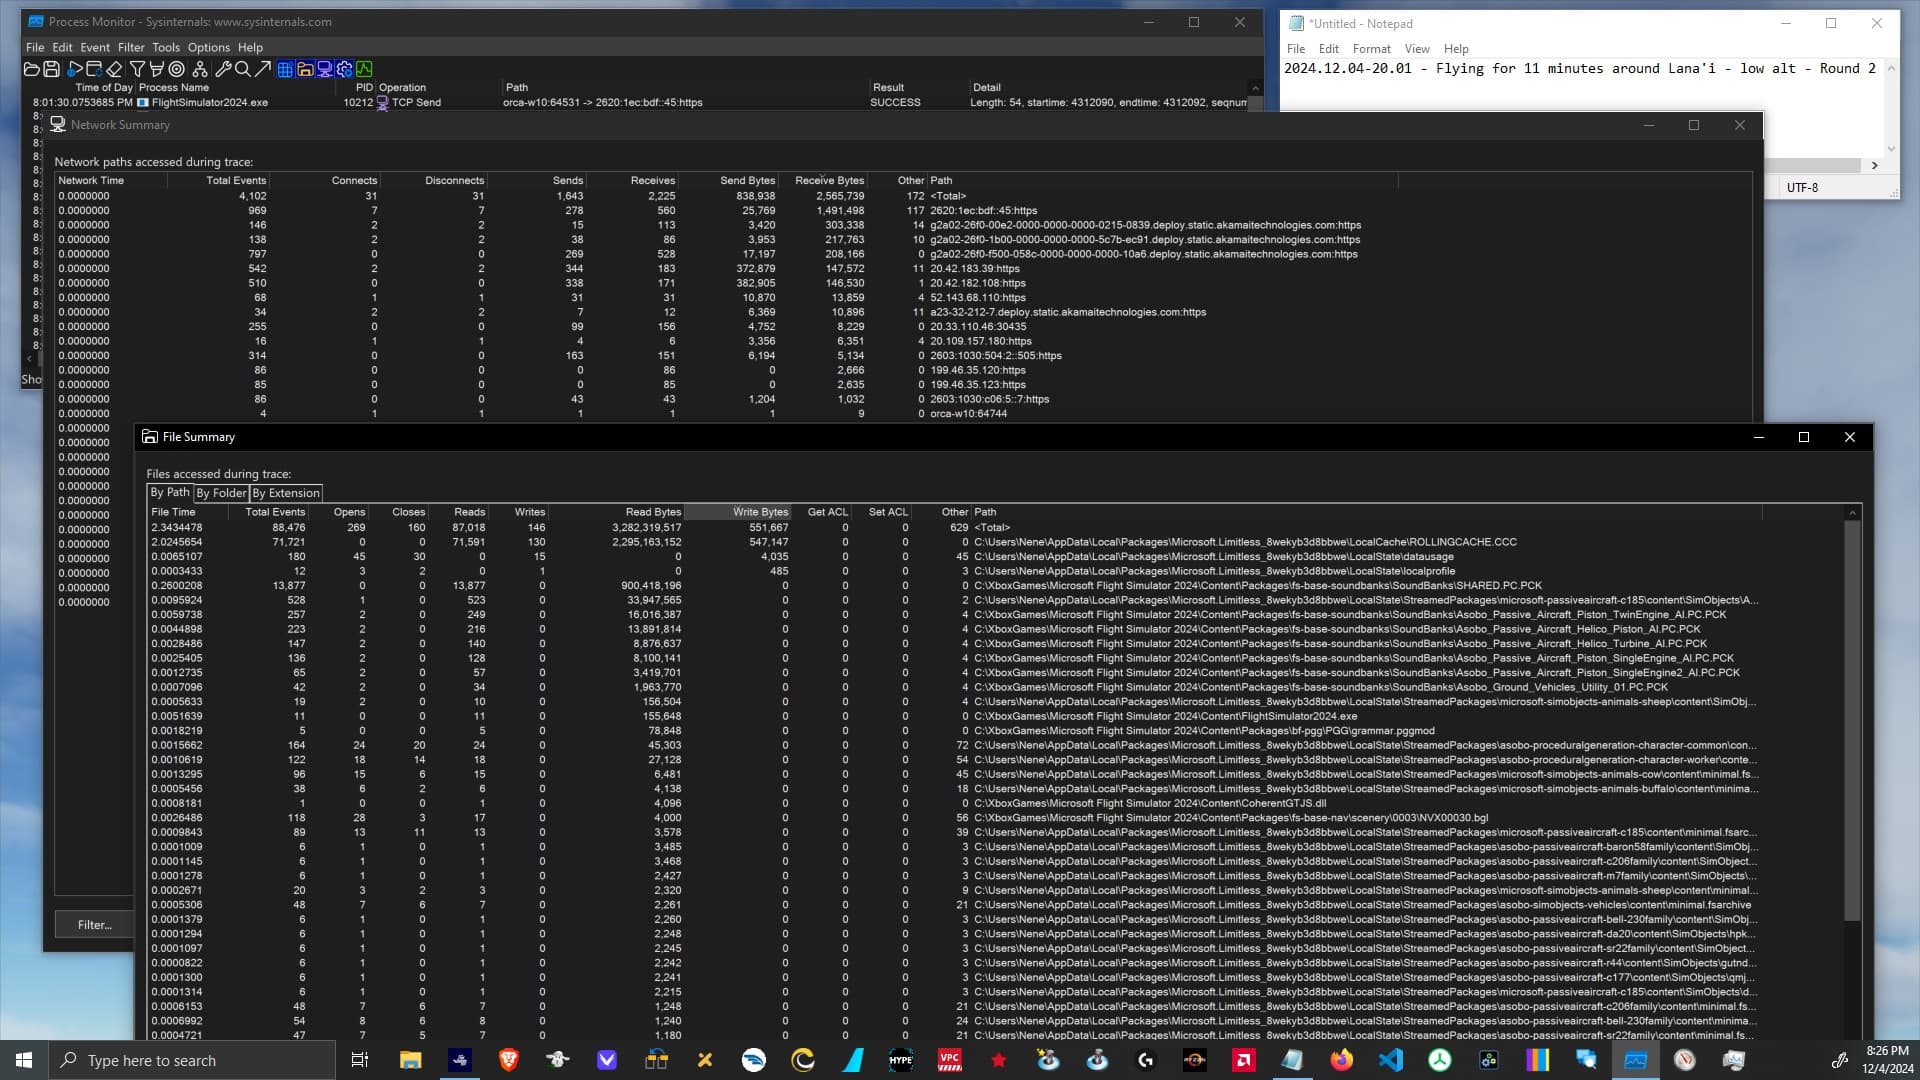Click the Jump To arrow icon
This screenshot has width=1920, height=1080.
[x=263, y=69]
